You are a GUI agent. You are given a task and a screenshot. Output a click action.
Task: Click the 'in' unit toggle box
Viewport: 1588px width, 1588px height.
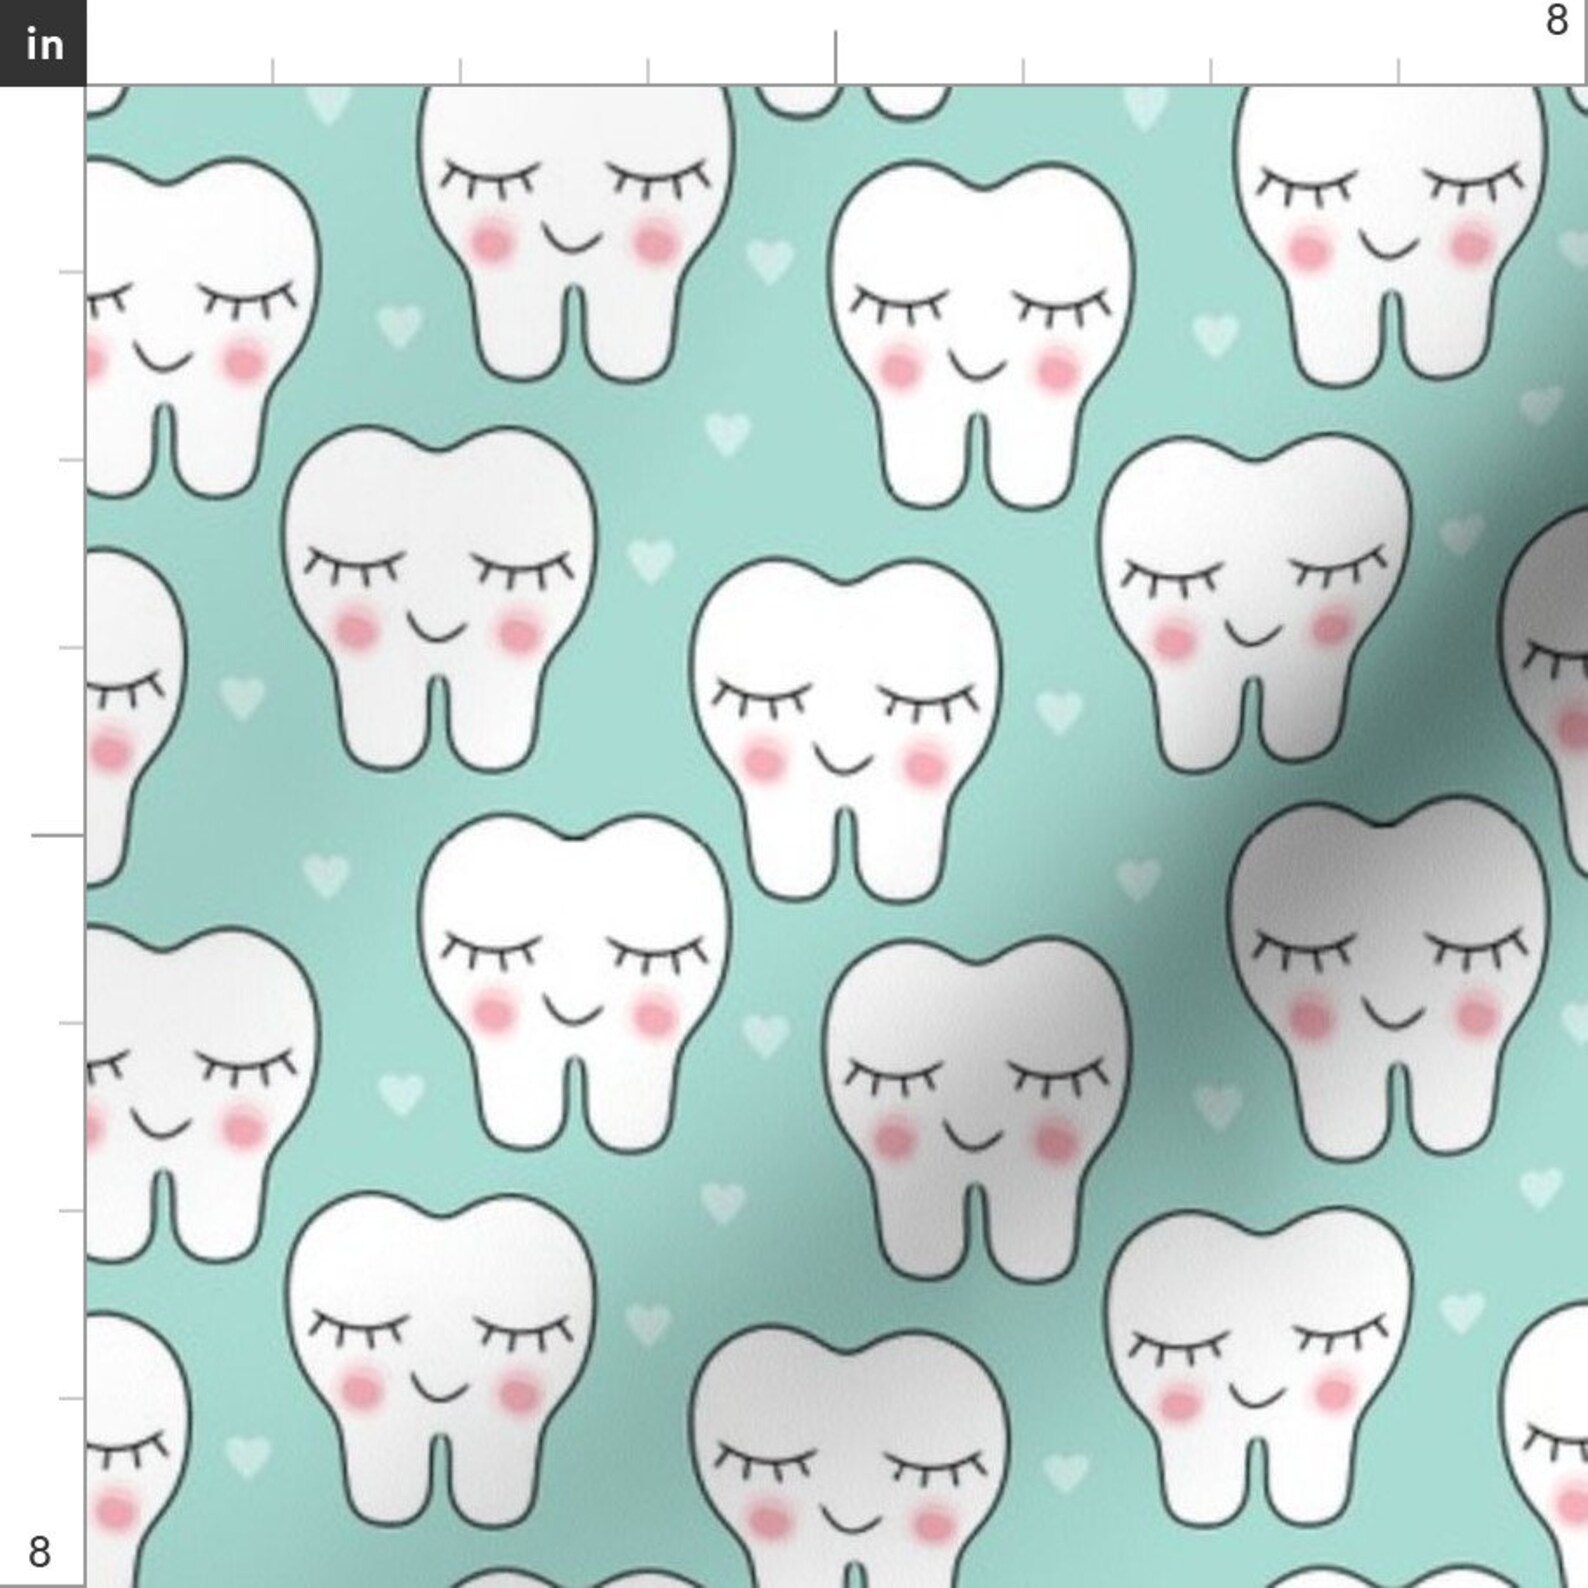pyautogui.click(x=43, y=43)
